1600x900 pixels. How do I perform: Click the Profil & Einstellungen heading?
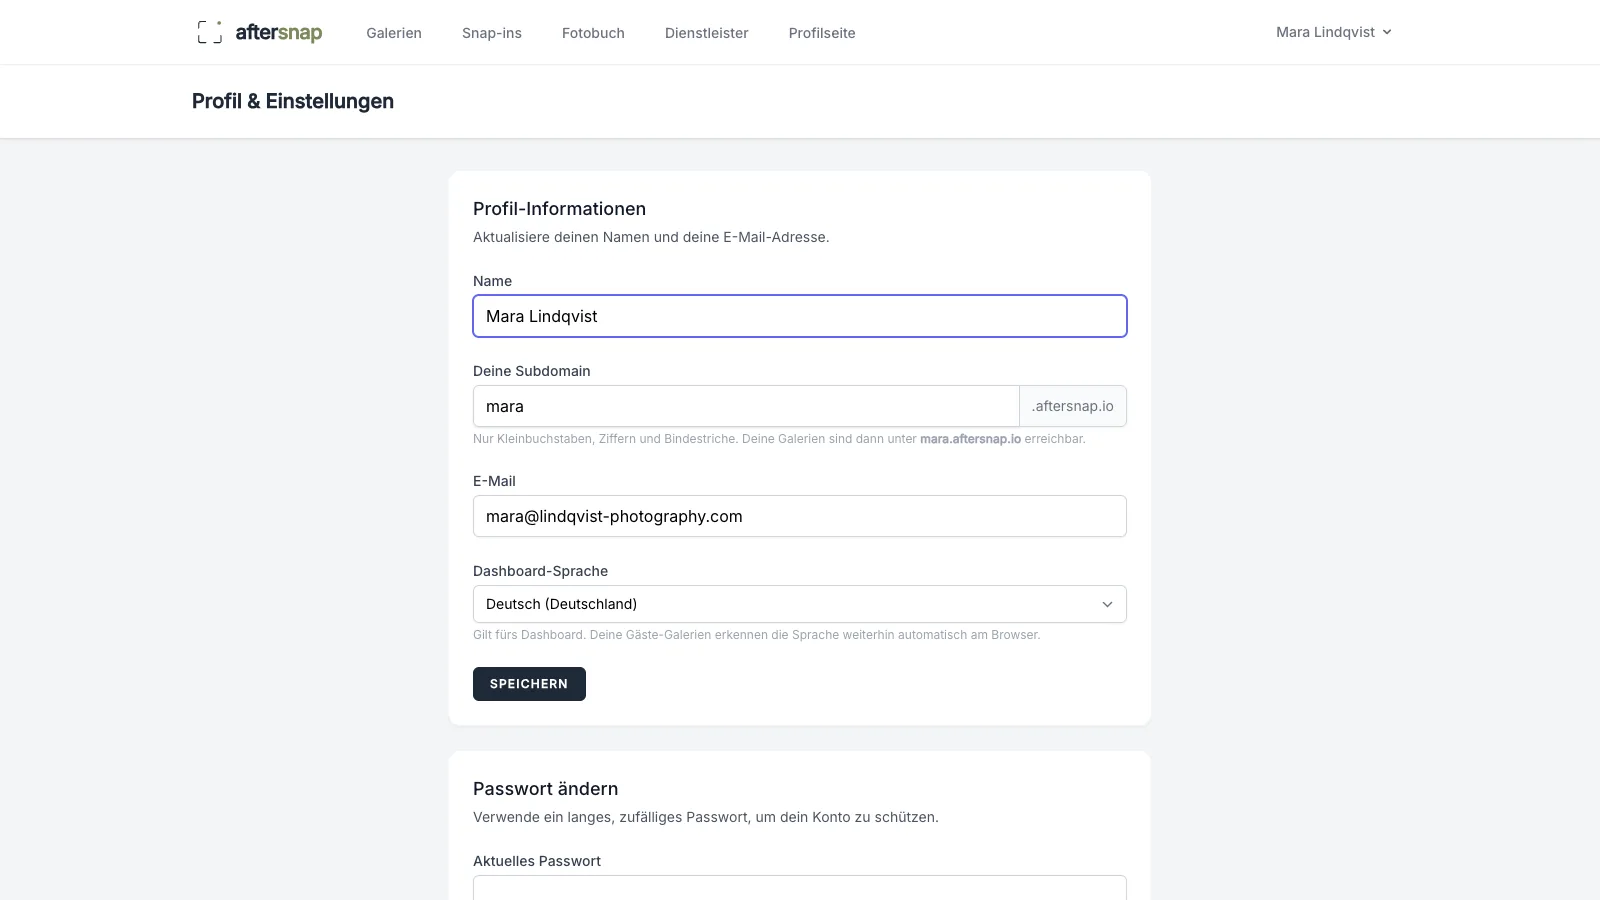point(293,101)
